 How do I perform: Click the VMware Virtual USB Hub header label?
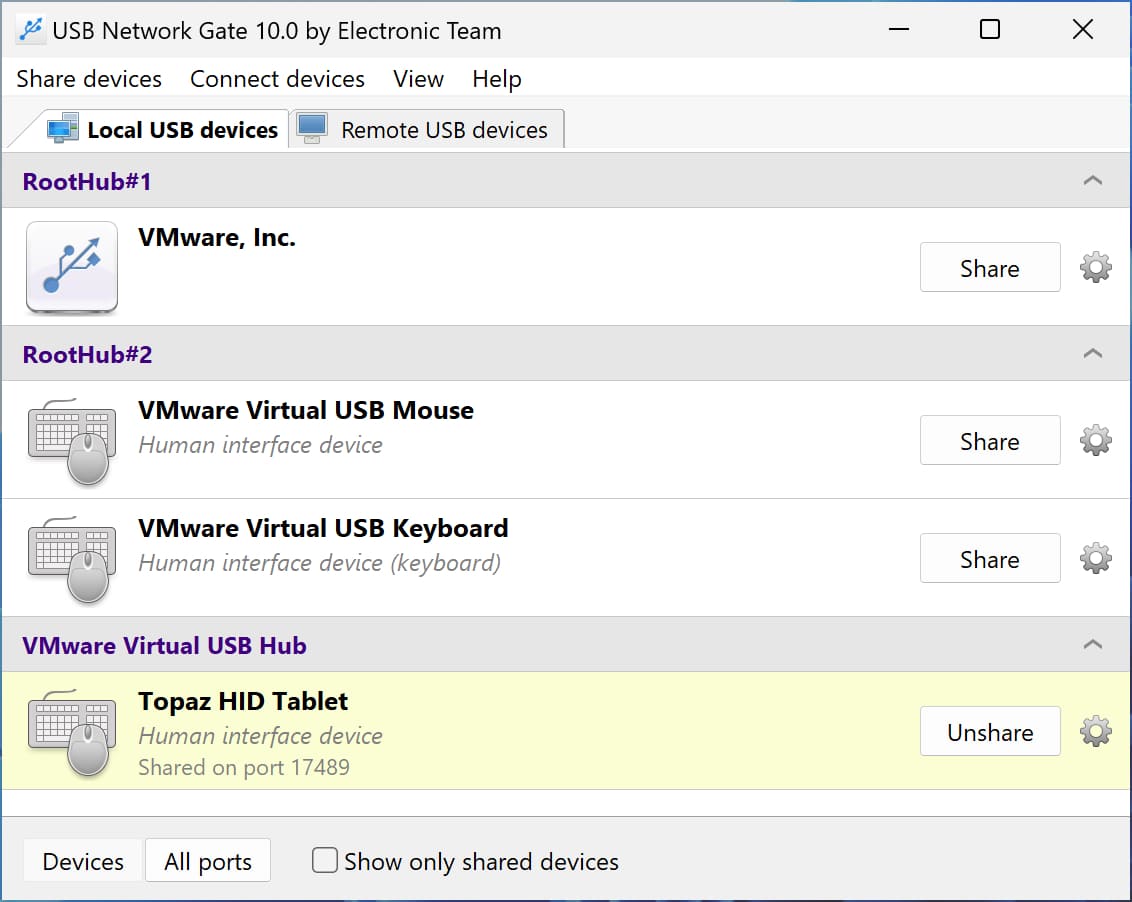click(x=165, y=645)
